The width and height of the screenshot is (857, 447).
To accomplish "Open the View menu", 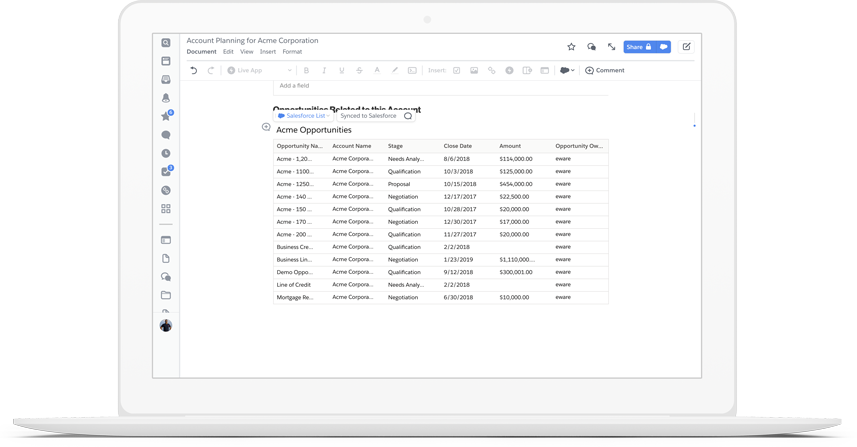I will click(x=246, y=52).
